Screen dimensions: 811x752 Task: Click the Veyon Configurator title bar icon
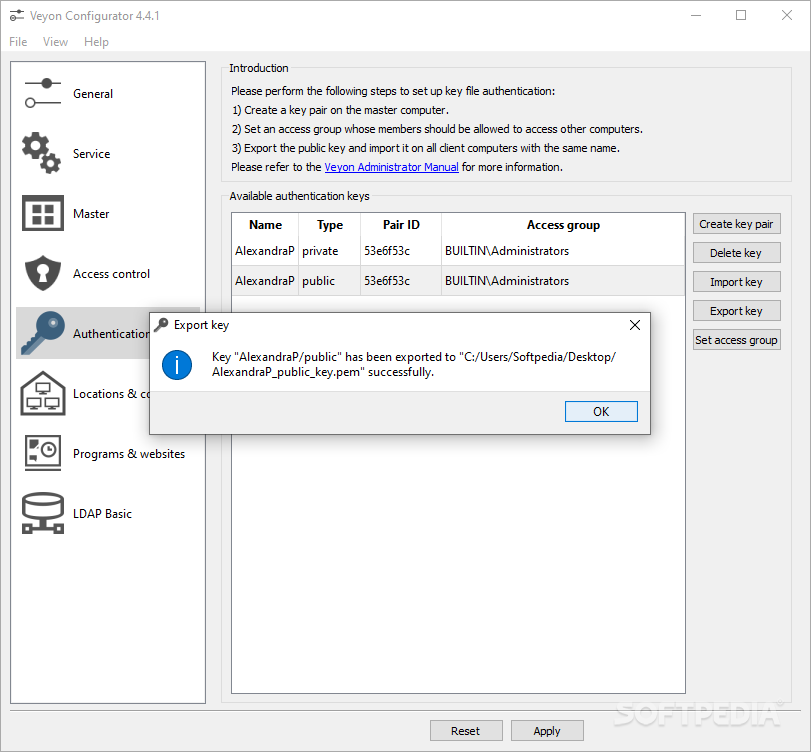point(17,16)
